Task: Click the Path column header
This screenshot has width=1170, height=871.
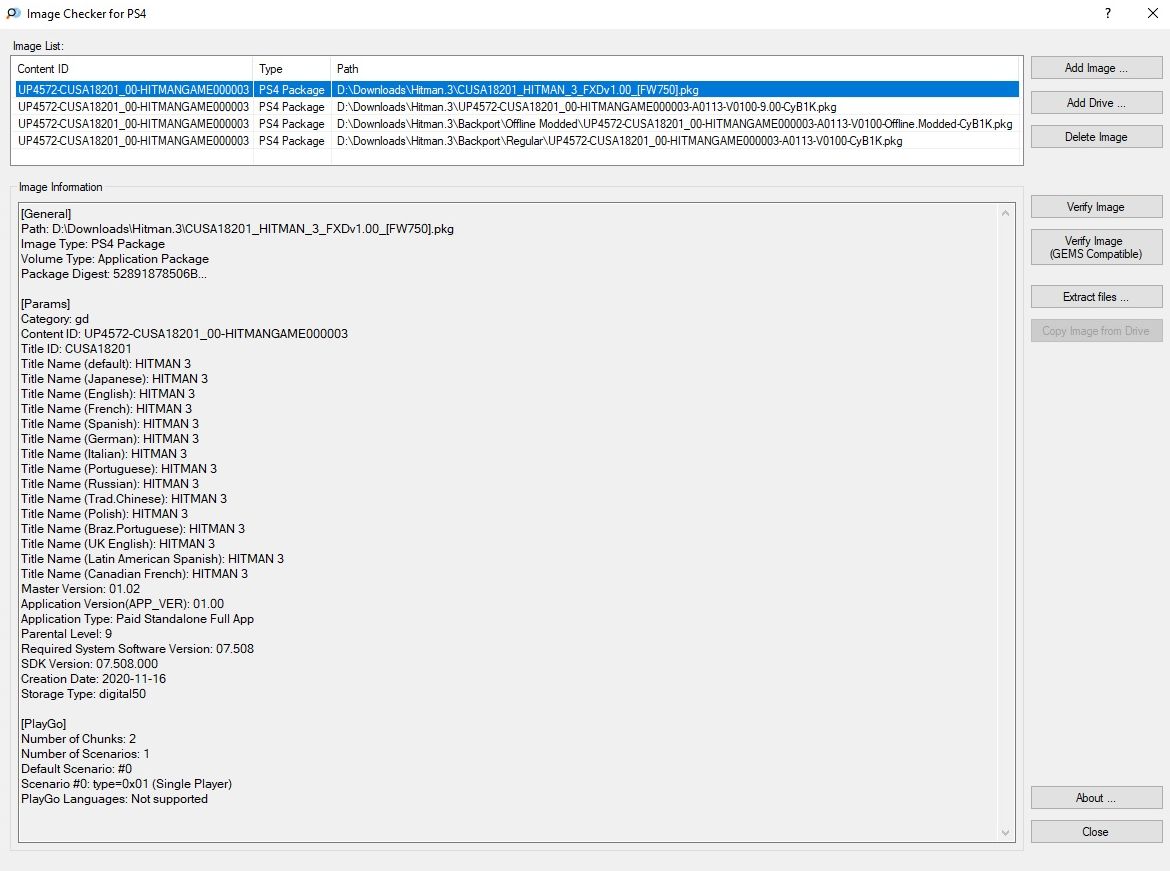Action: point(675,69)
